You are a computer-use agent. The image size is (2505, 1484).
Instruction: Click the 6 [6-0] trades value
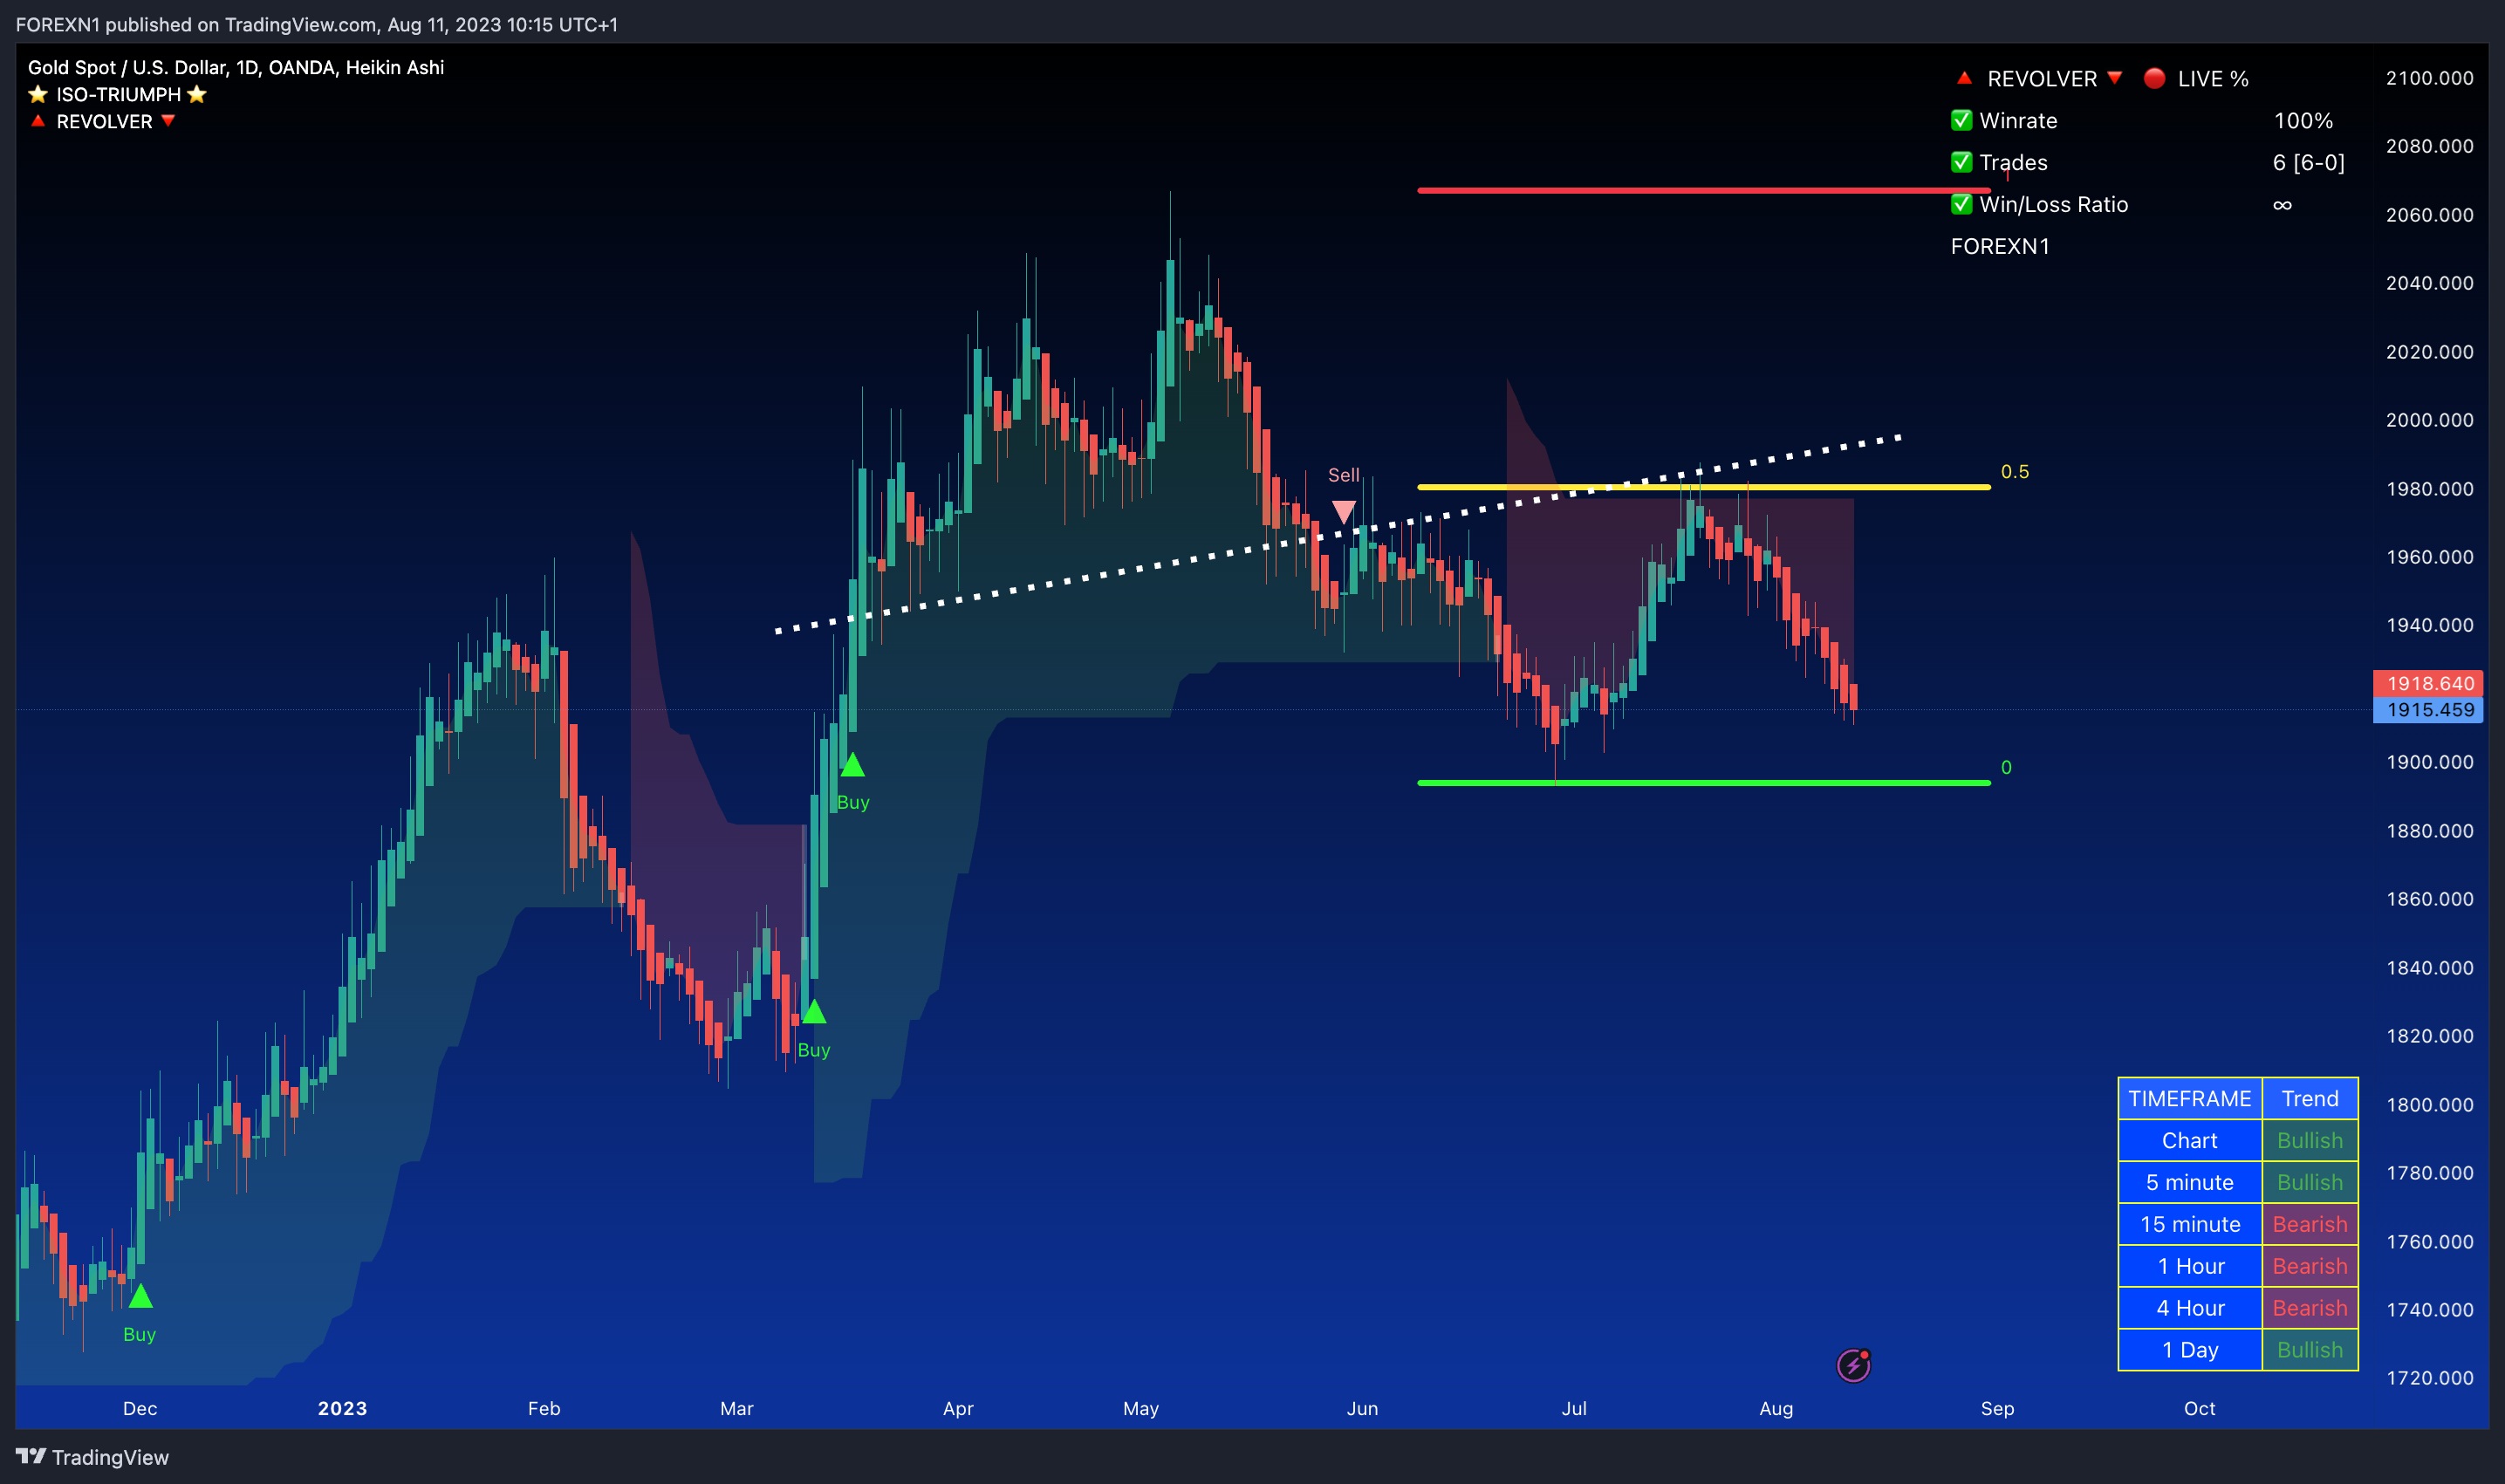pyautogui.click(x=2308, y=162)
